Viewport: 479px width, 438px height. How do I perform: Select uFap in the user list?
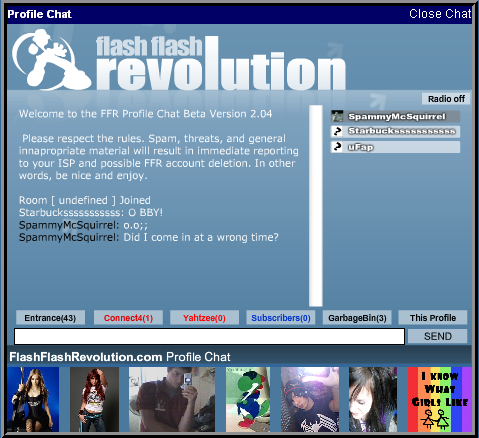coord(395,147)
